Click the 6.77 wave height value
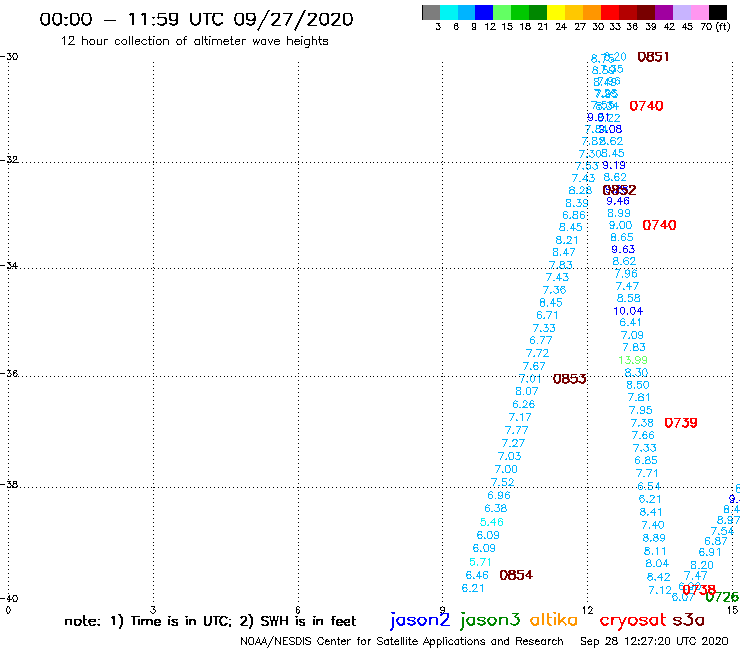The width and height of the screenshot is (740, 650). click(541, 341)
